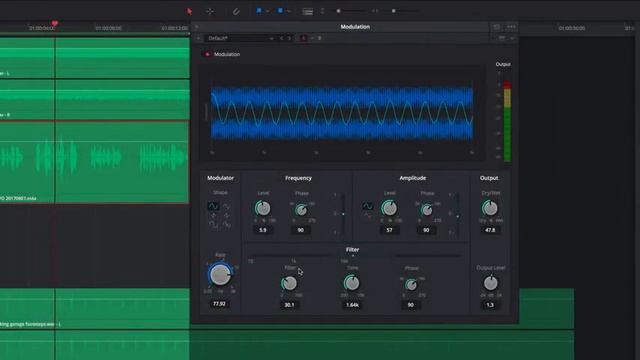Toggle the timeline view options icon
Screen dimensions: 640x360
(x=308, y=12)
